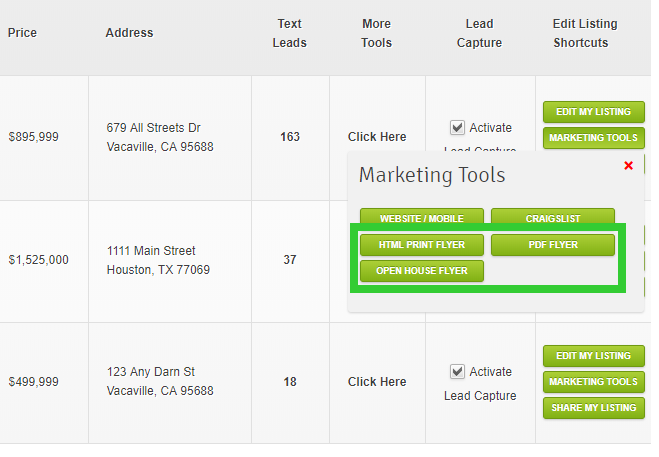Open Marketing Tools for 679 All Streets Dr
The height and width of the screenshot is (457, 659).
pos(593,138)
